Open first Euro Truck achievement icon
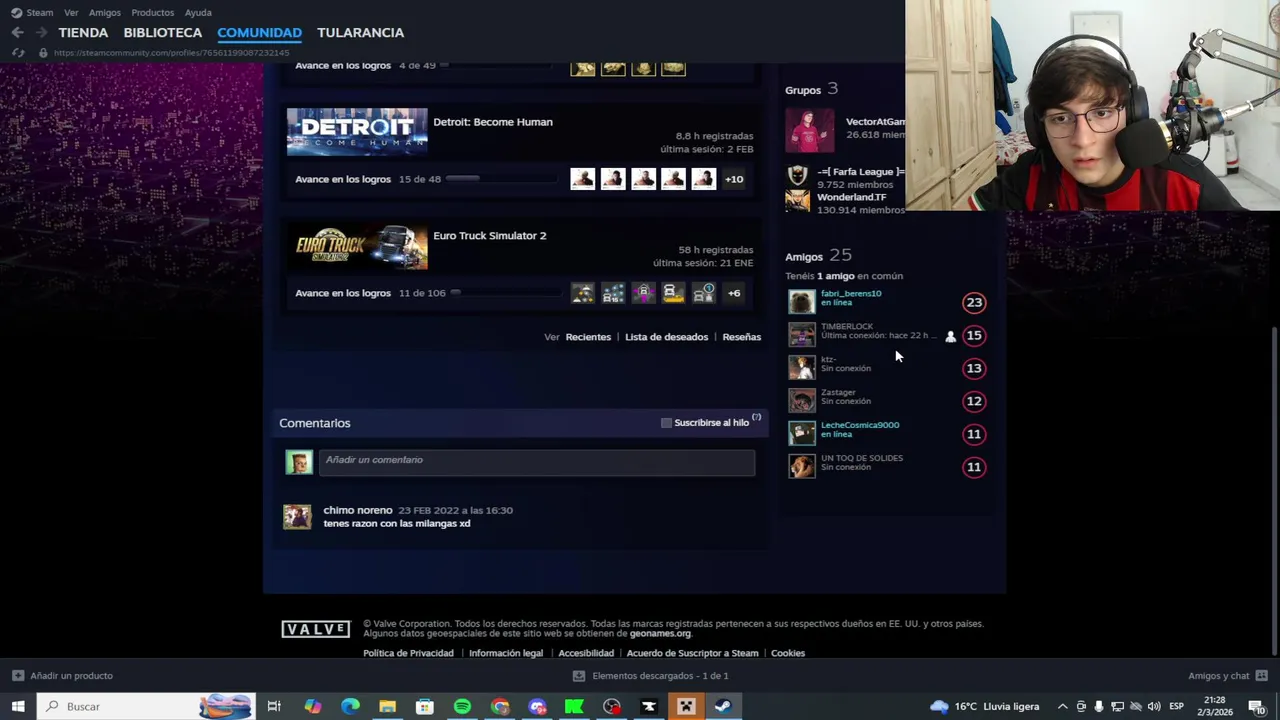1280x720 pixels. [x=583, y=293]
